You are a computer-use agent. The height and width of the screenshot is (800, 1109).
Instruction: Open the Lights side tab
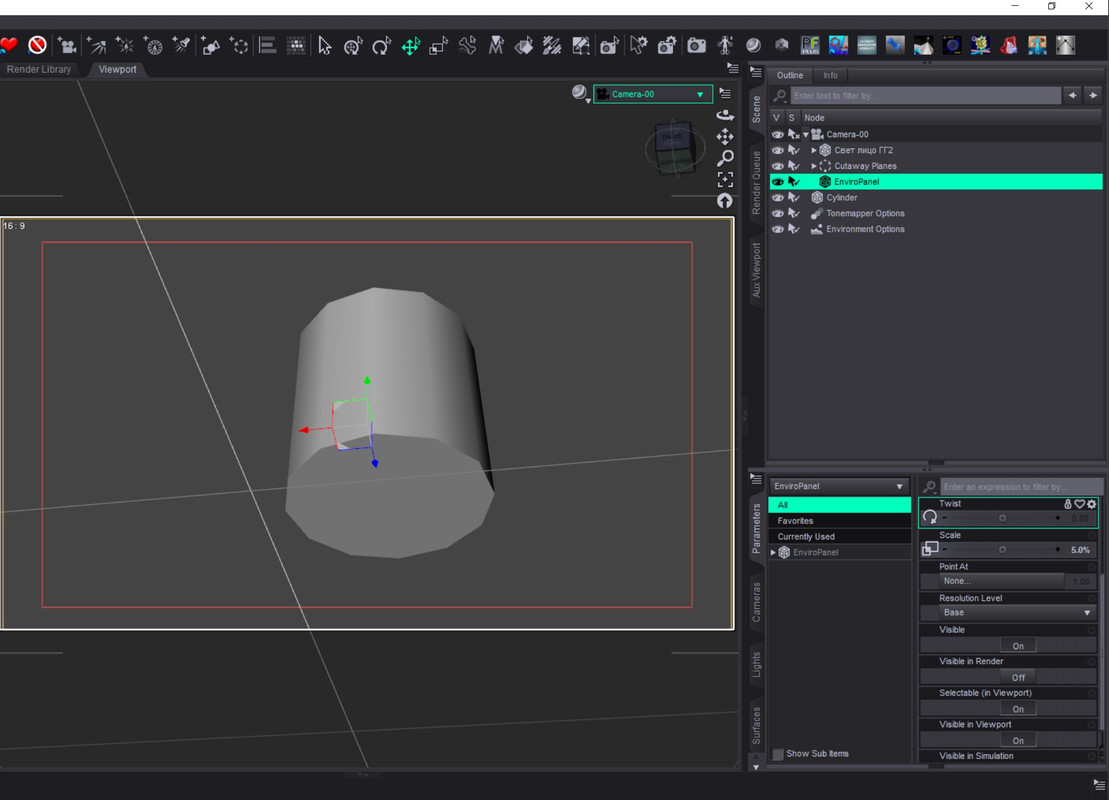[x=756, y=664]
